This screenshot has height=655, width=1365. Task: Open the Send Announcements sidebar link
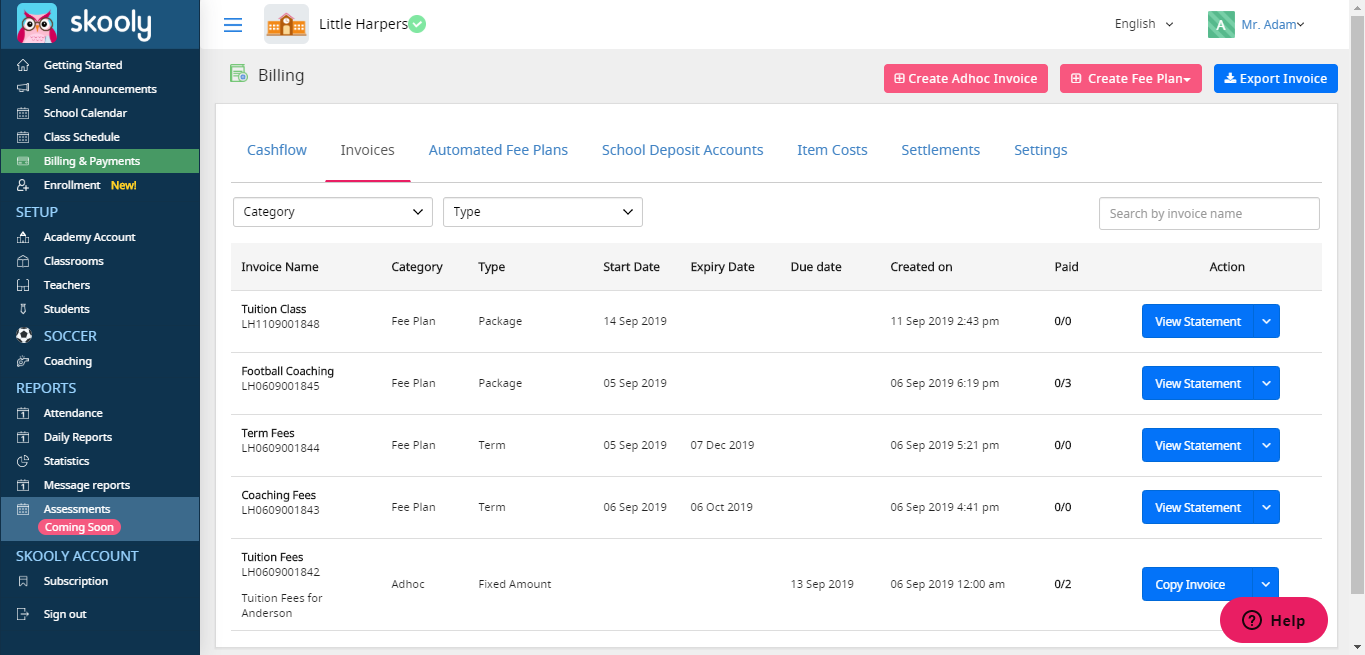pos(100,89)
